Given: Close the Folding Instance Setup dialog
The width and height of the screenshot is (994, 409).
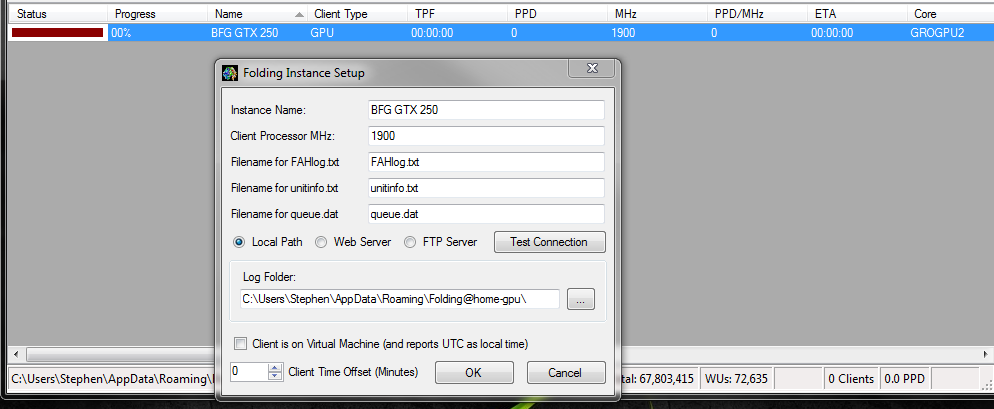Looking at the screenshot, I should pos(592,68).
